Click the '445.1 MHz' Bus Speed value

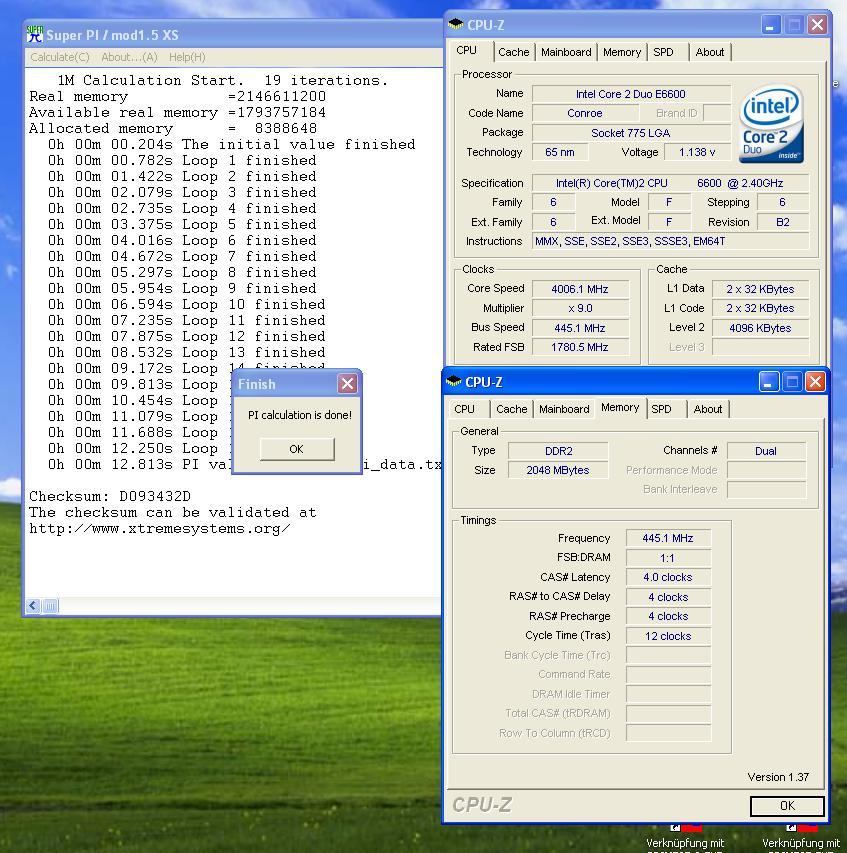point(580,328)
